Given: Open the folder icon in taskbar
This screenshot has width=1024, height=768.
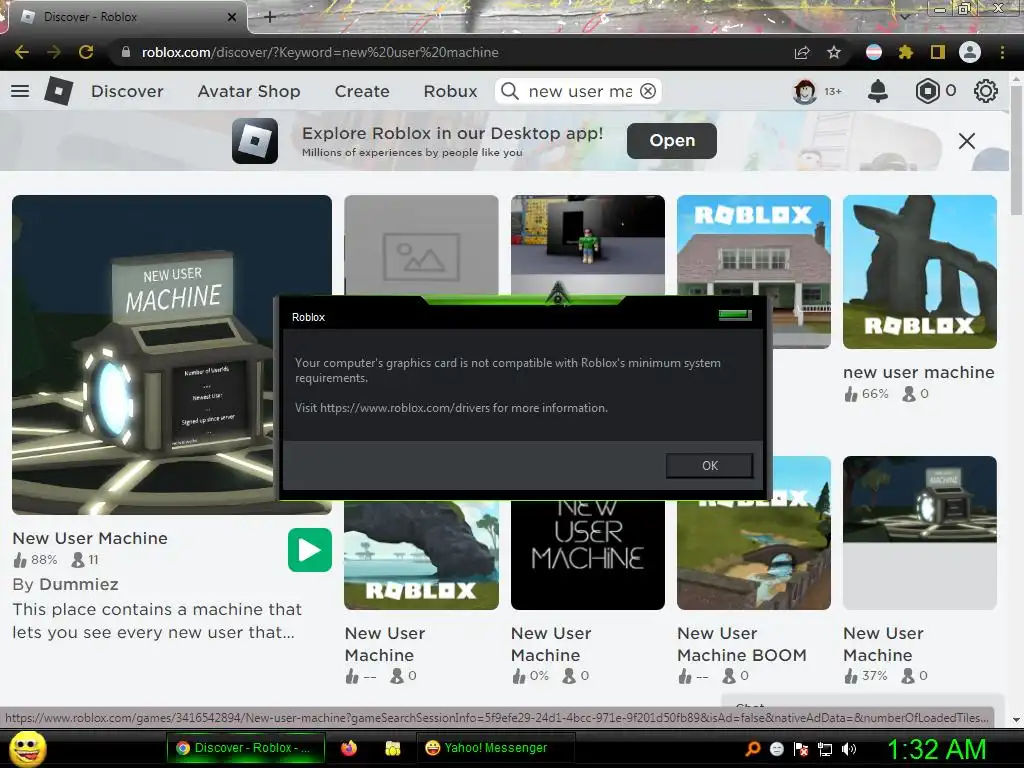Looking at the screenshot, I should [392, 748].
